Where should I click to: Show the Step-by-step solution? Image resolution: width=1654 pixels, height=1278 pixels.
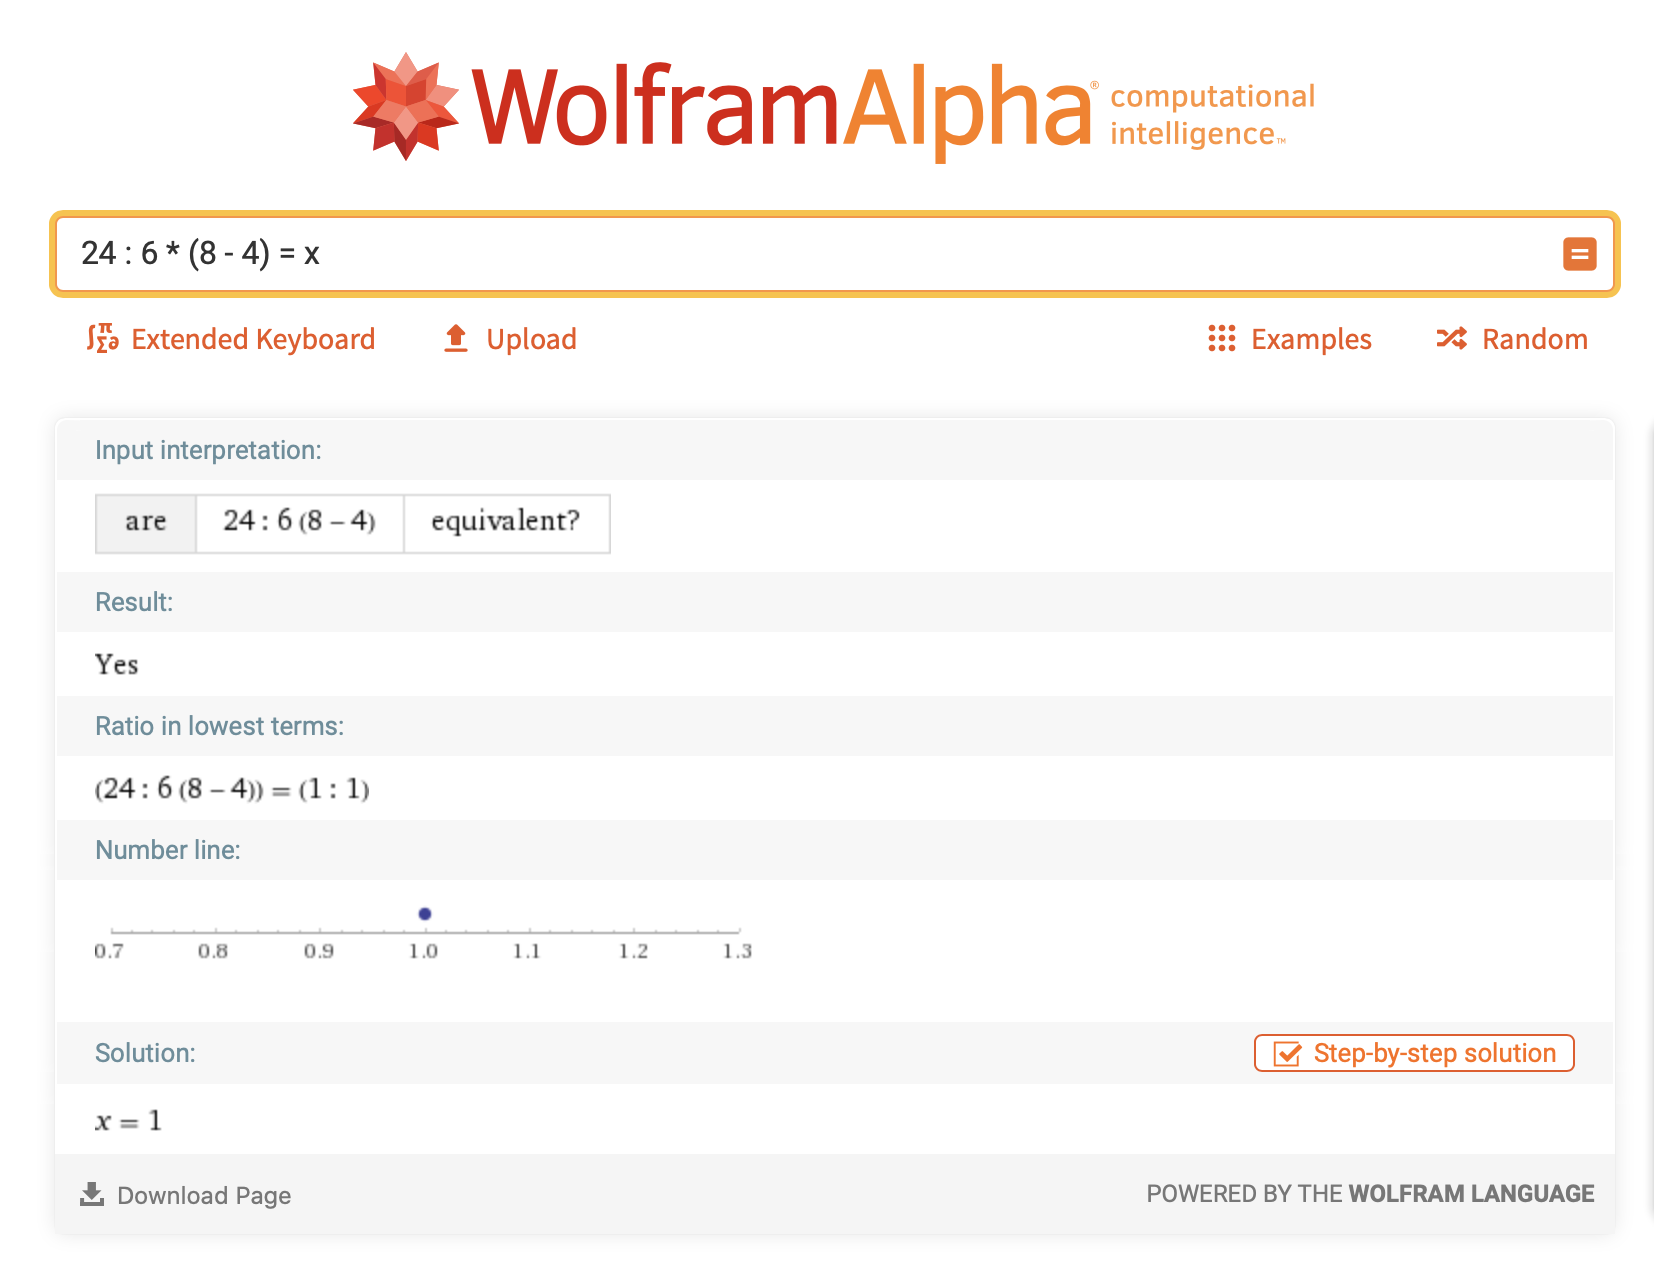click(1414, 1053)
